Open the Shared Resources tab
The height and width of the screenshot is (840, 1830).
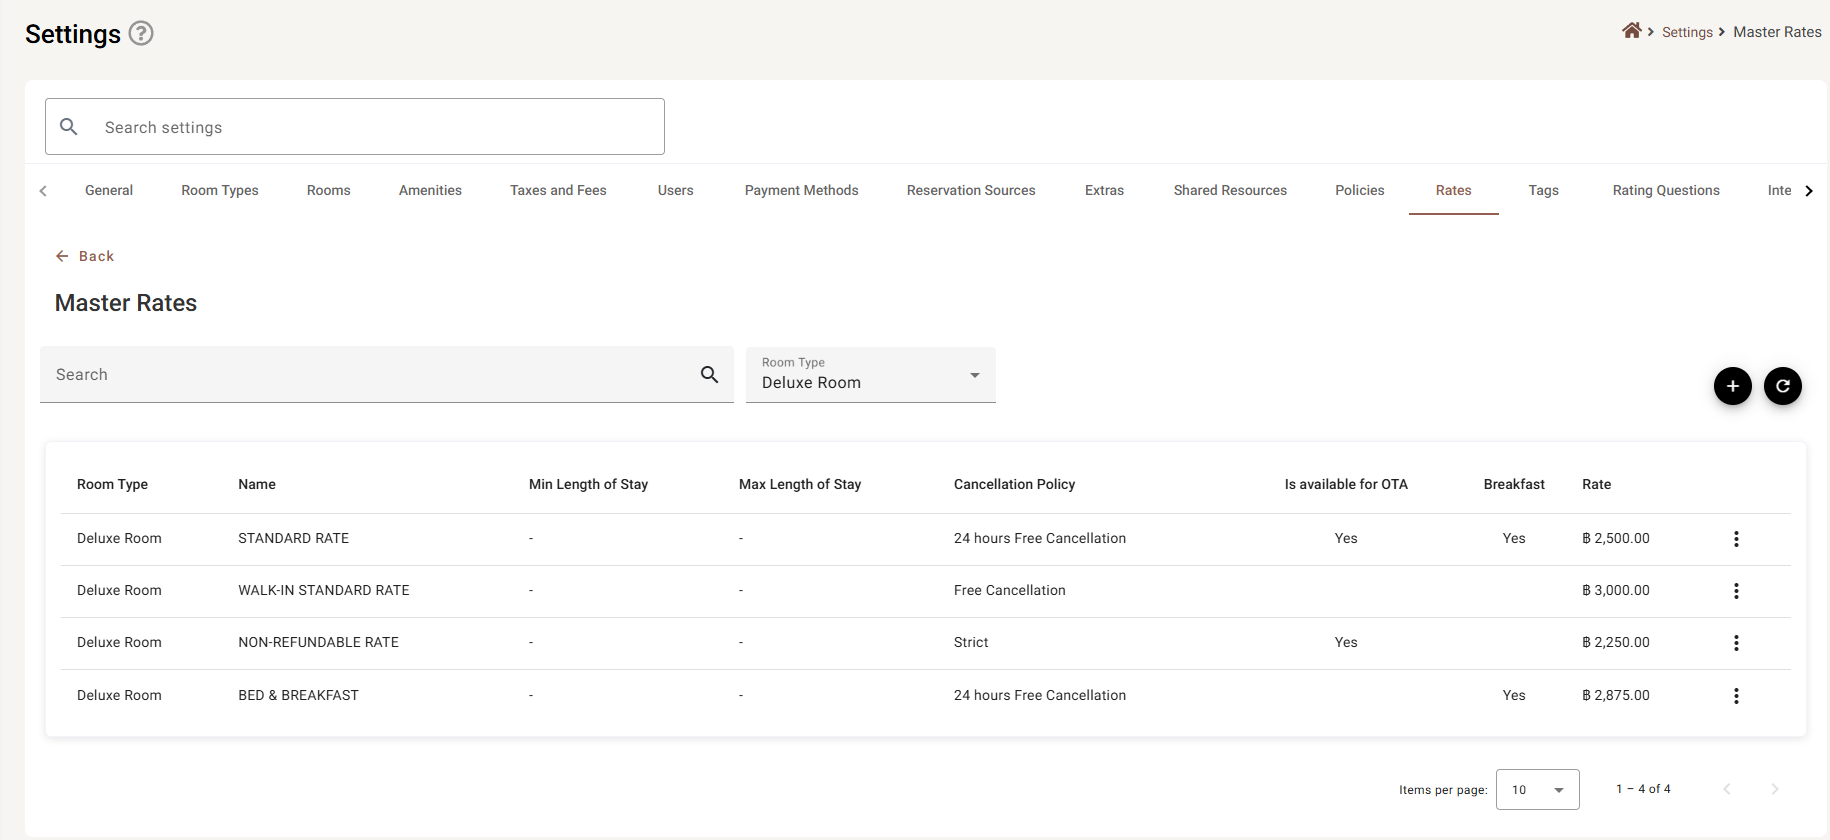(1230, 190)
